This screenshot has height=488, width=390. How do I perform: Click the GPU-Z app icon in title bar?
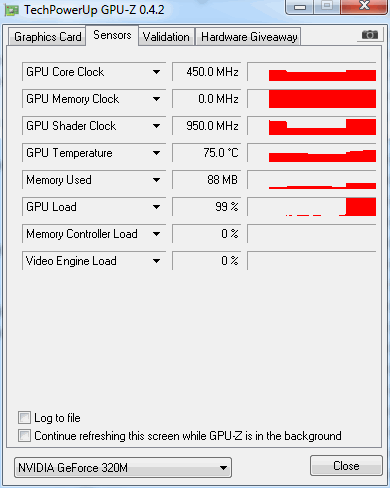[12, 10]
